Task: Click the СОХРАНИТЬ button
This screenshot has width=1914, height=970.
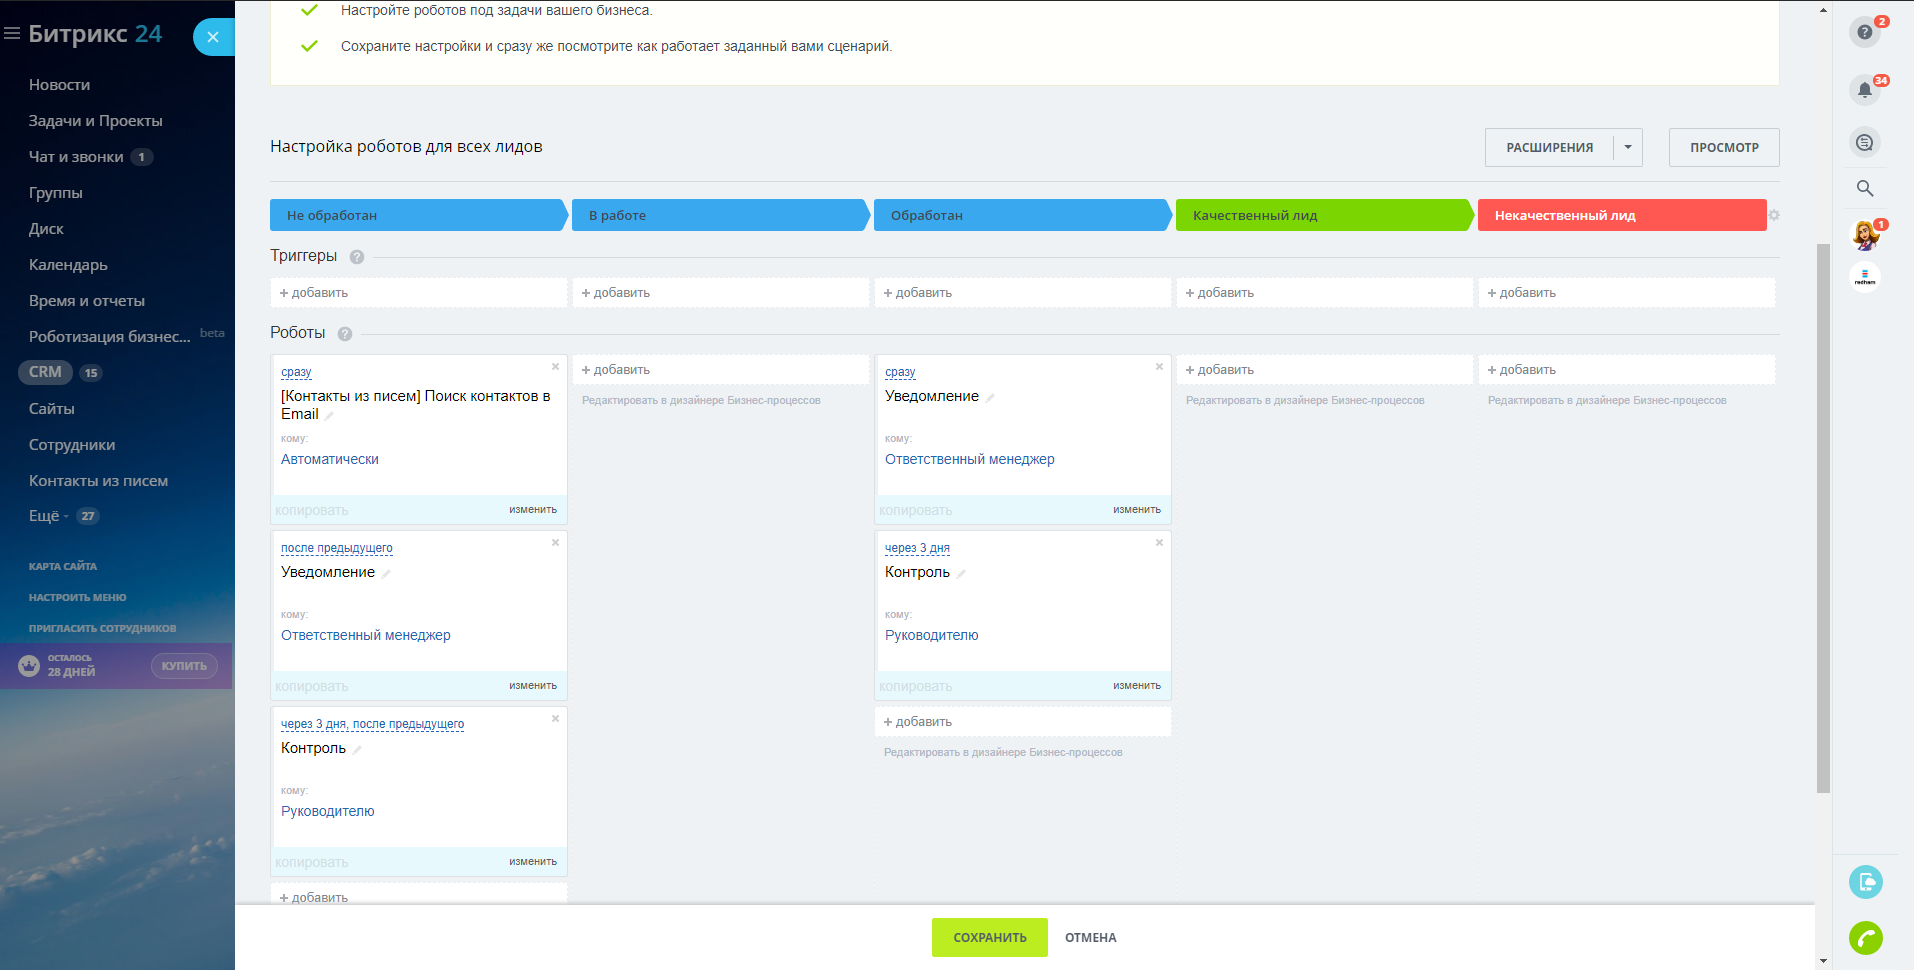Action: (x=990, y=938)
